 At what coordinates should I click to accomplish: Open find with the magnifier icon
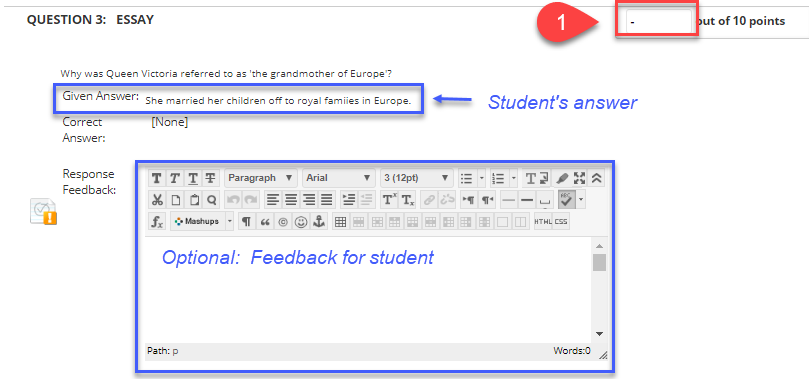(x=212, y=200)
